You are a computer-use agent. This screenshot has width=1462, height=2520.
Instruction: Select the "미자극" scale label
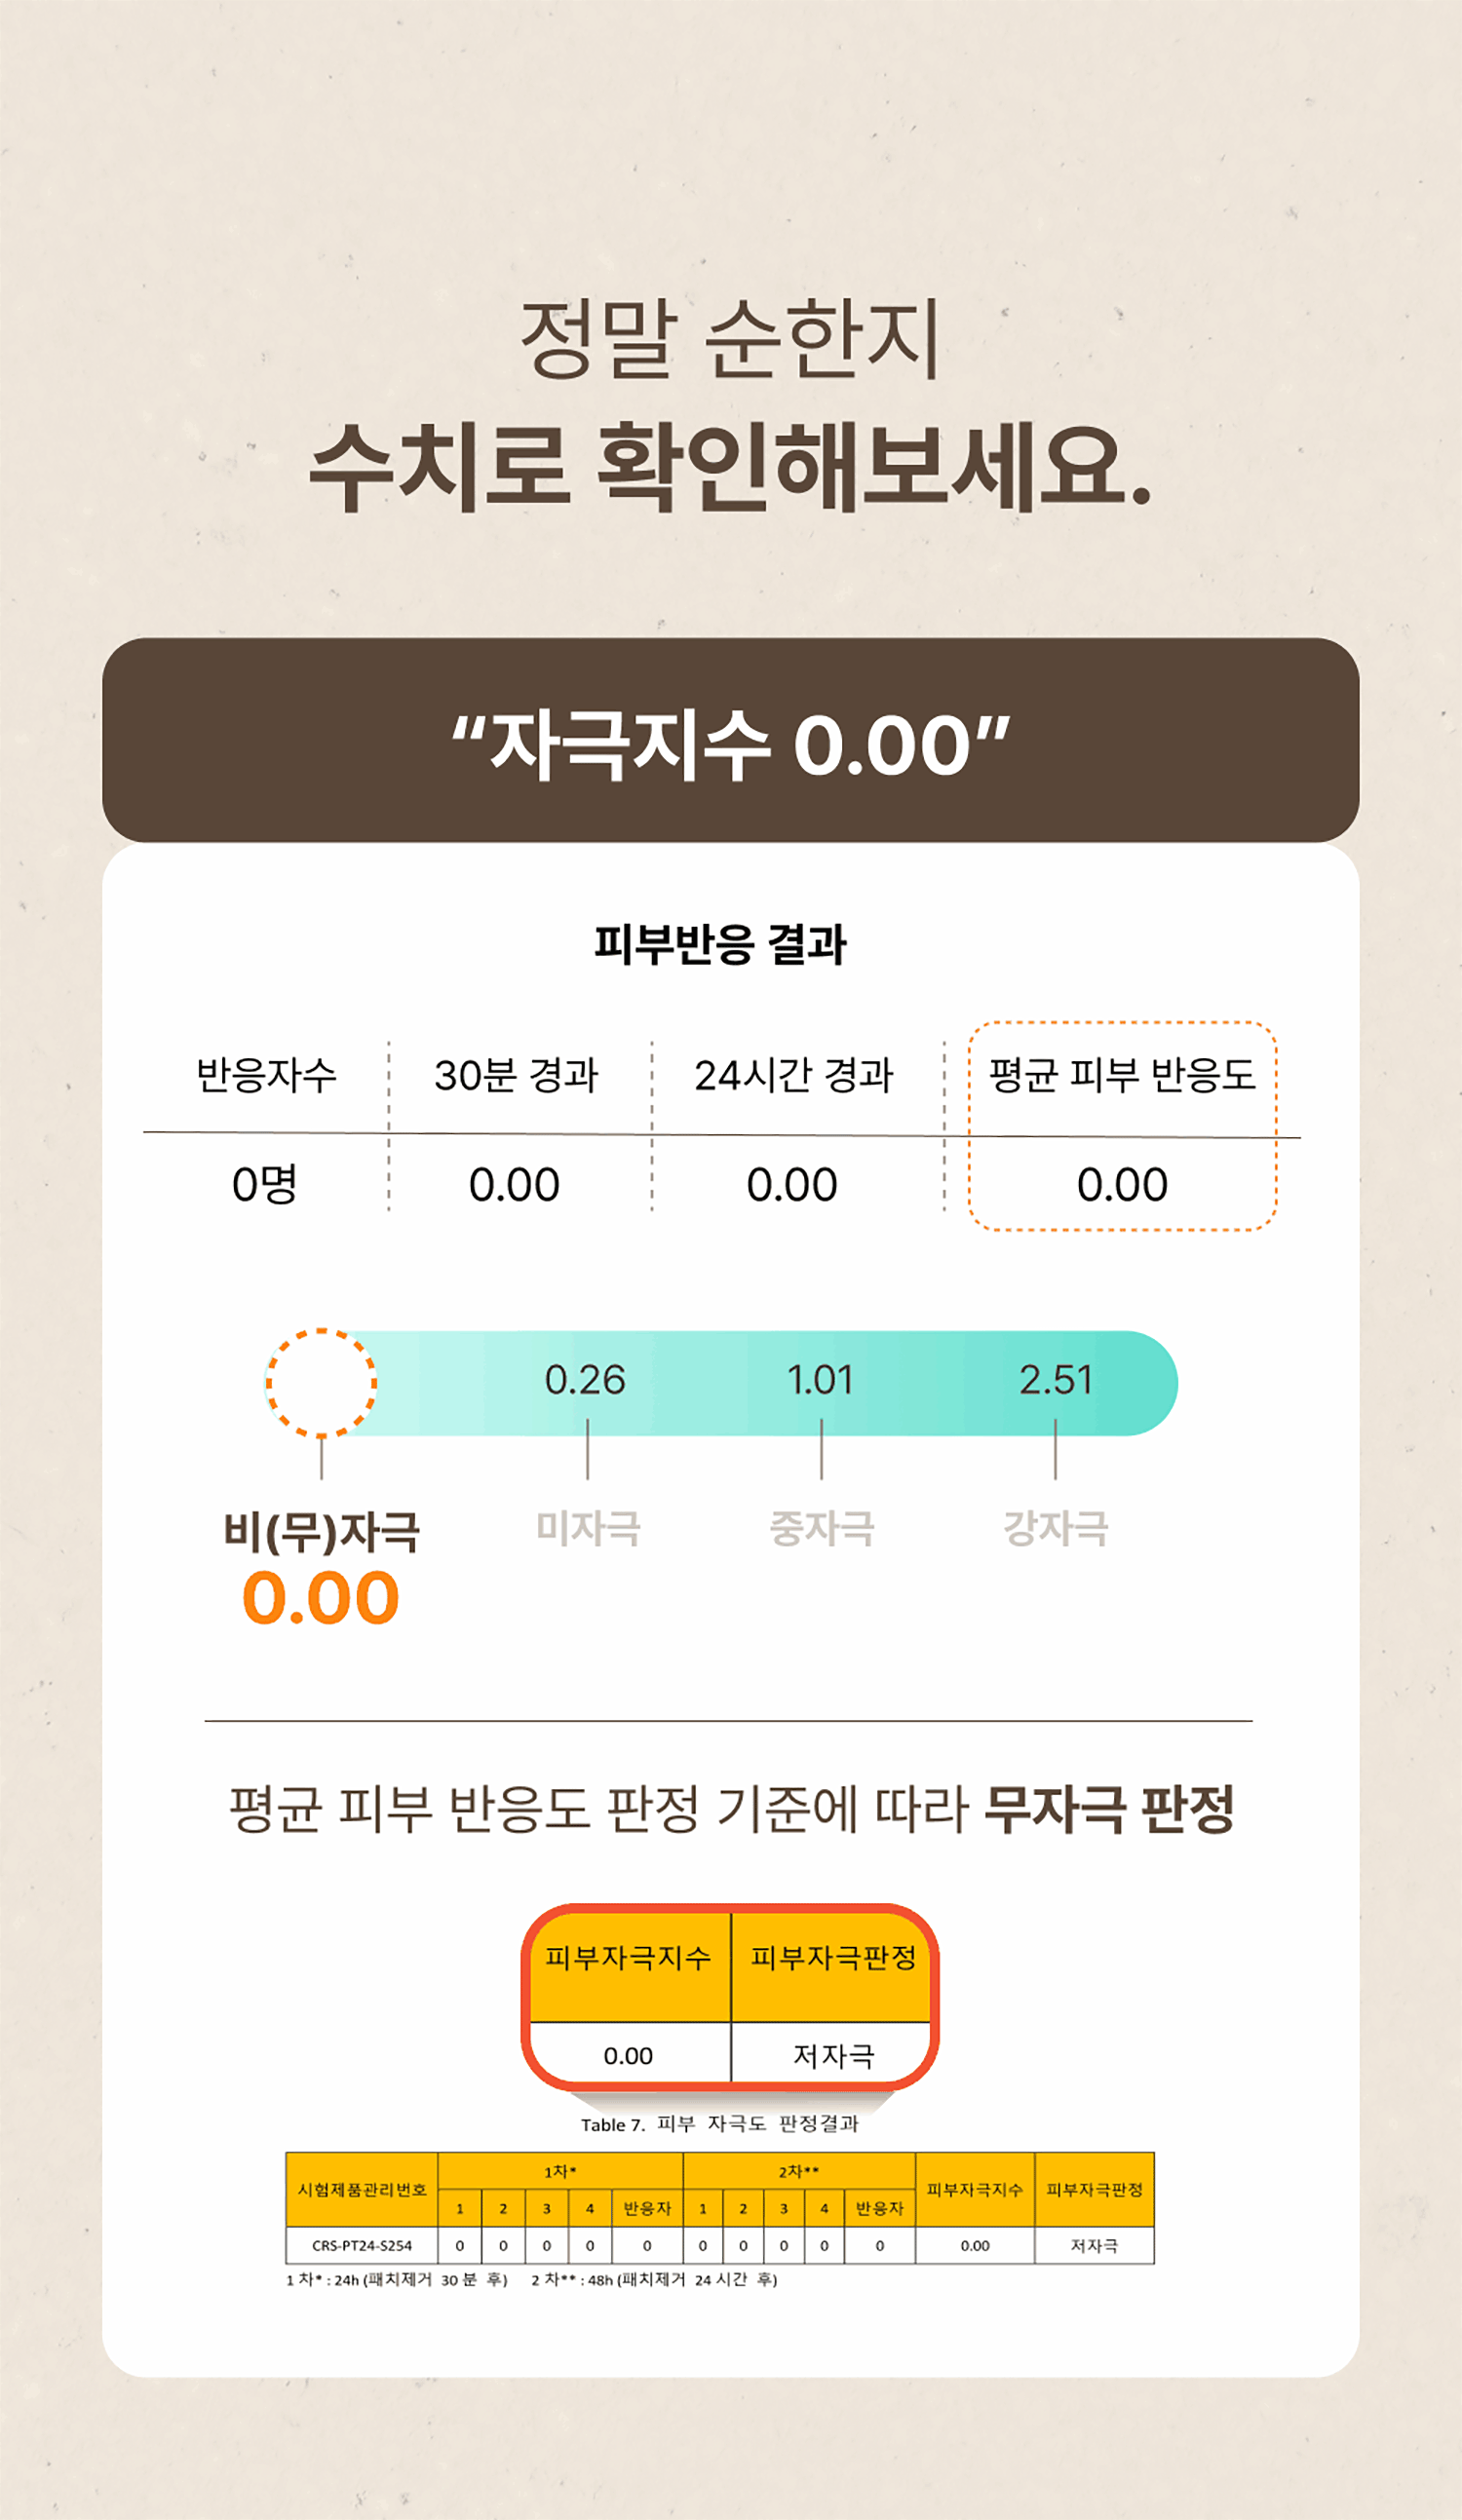(x=588, y=1529)
